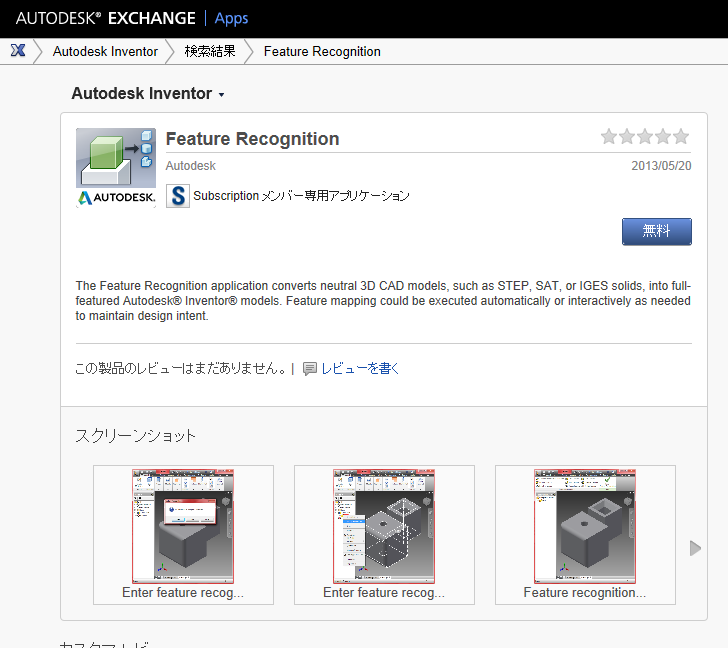Click the レビューを書く link

click(x=360, y=368)
